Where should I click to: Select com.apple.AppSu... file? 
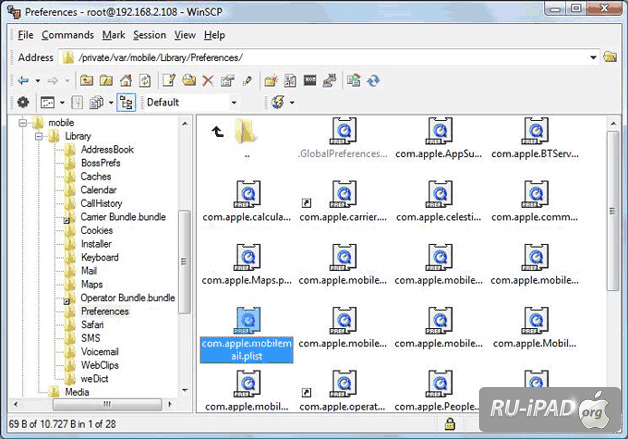pos(439,137)
